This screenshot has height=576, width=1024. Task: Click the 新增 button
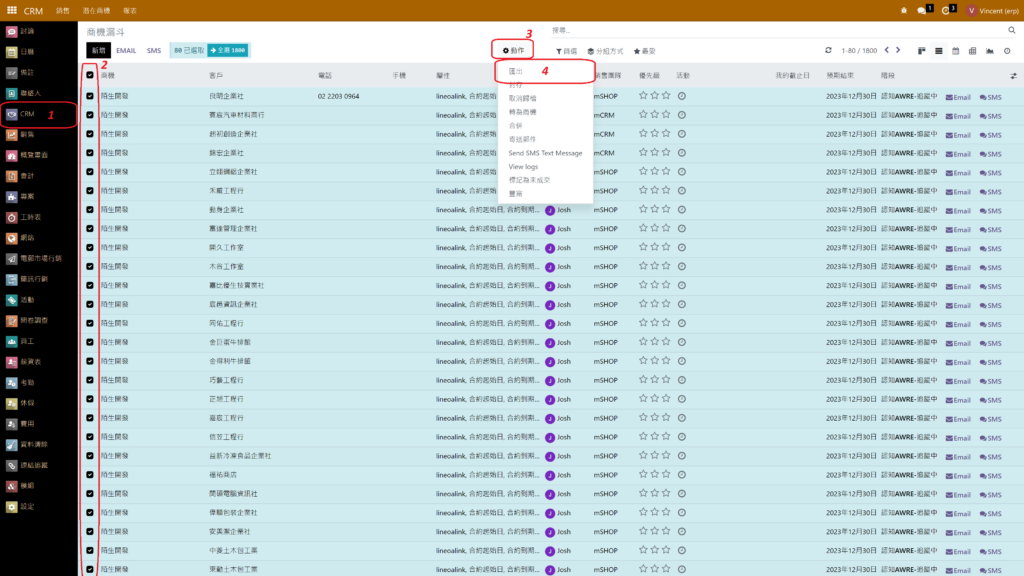[98, 50]
